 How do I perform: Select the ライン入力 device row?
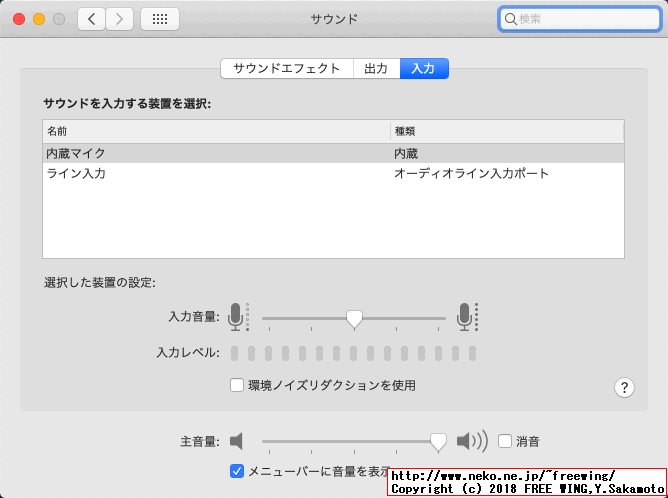[x=333, y=173]
